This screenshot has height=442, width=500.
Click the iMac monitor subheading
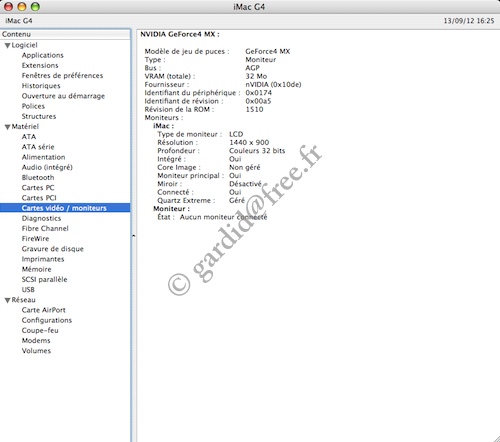point(163,126)
